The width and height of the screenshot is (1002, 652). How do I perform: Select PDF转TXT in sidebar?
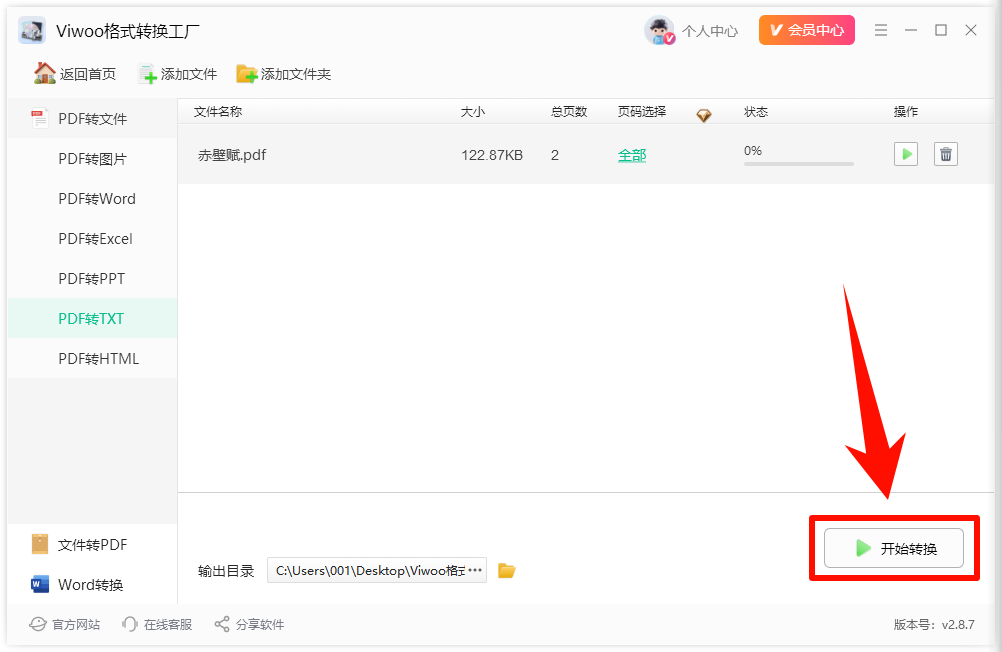tap(91, 318)
